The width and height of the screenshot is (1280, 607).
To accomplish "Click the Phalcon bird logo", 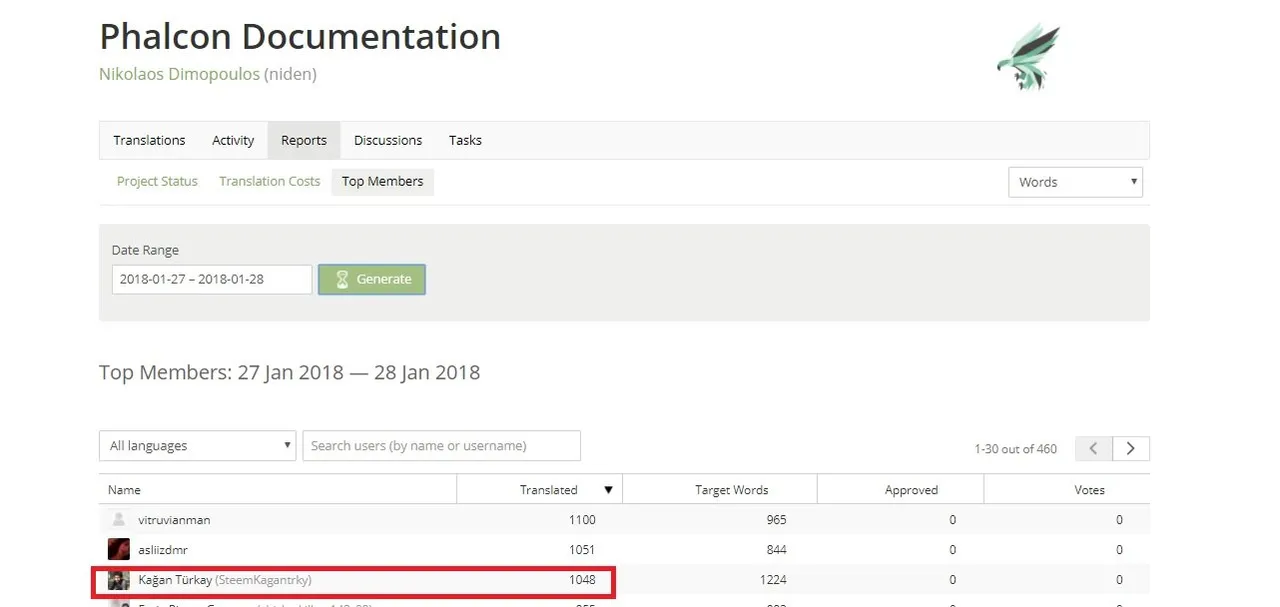I will click(x=1029, y=57).
